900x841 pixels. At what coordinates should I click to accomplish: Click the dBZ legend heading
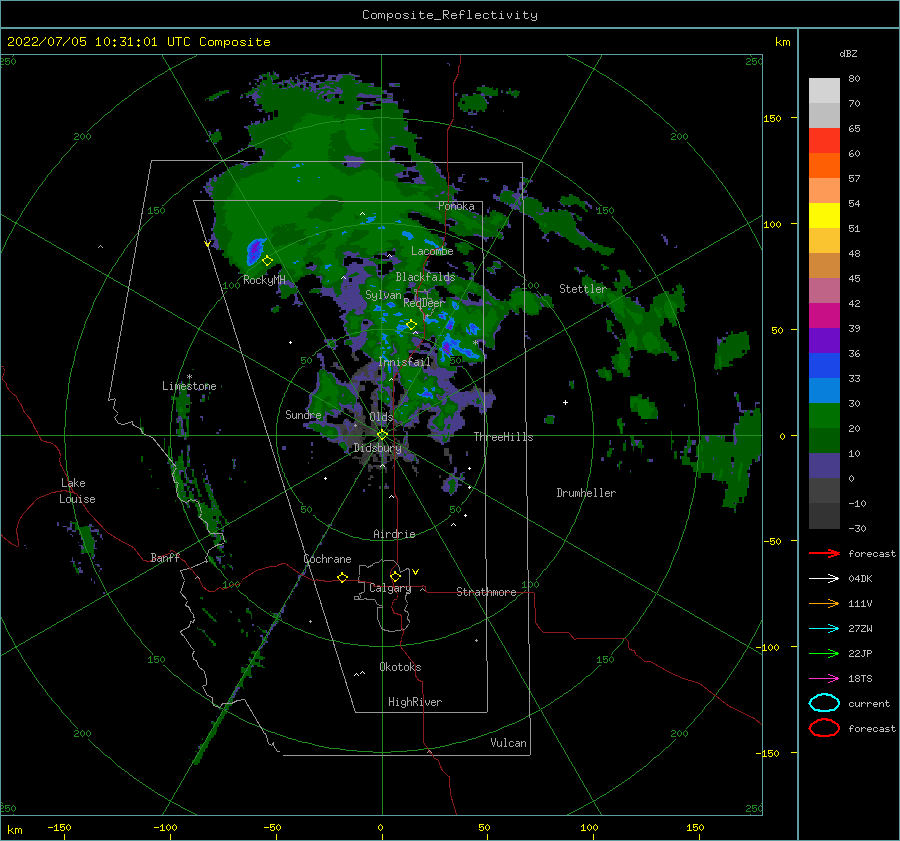[x=848, y=54]
